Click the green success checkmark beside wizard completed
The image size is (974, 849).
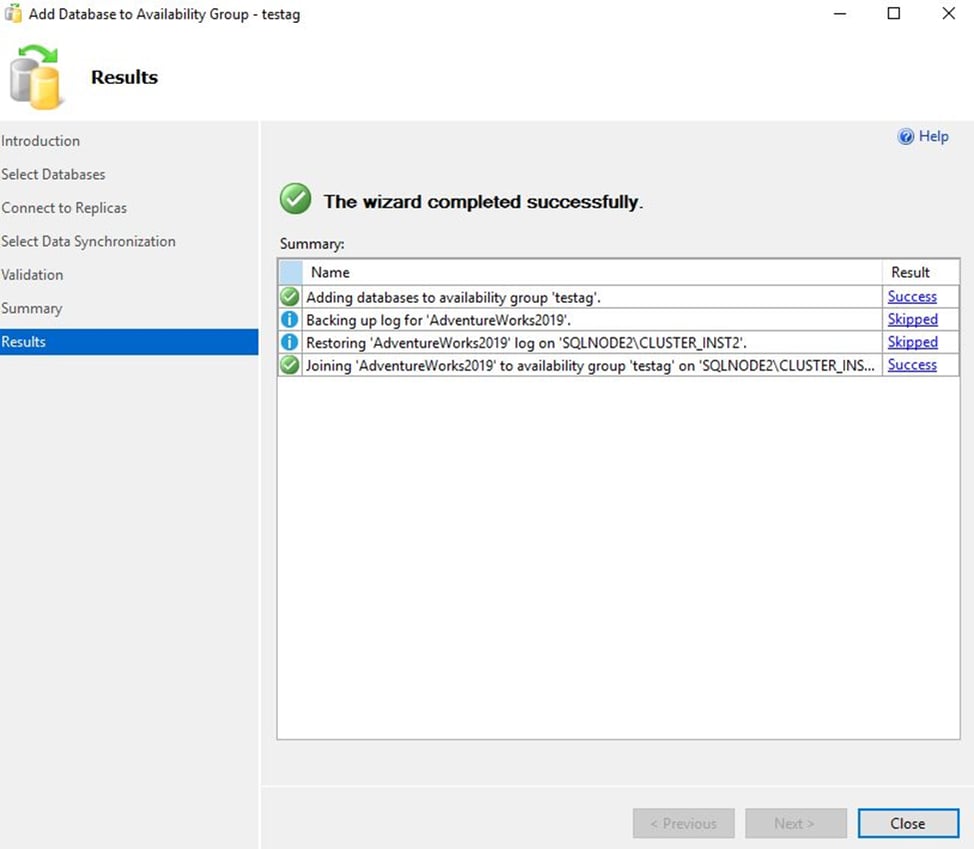(x=295, y=200)
